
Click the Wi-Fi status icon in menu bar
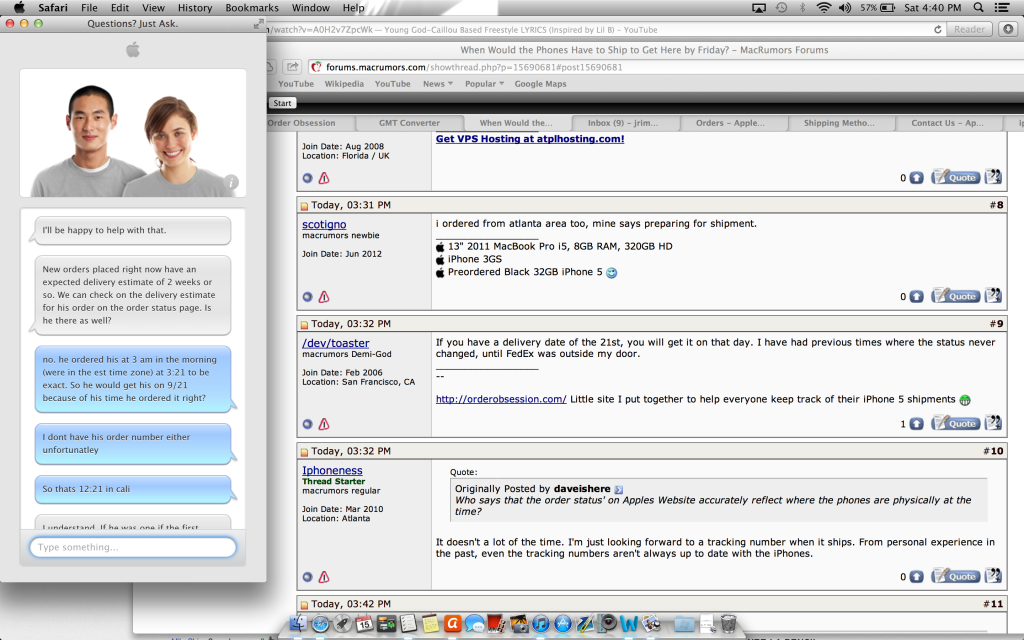[x=824, y=8]
